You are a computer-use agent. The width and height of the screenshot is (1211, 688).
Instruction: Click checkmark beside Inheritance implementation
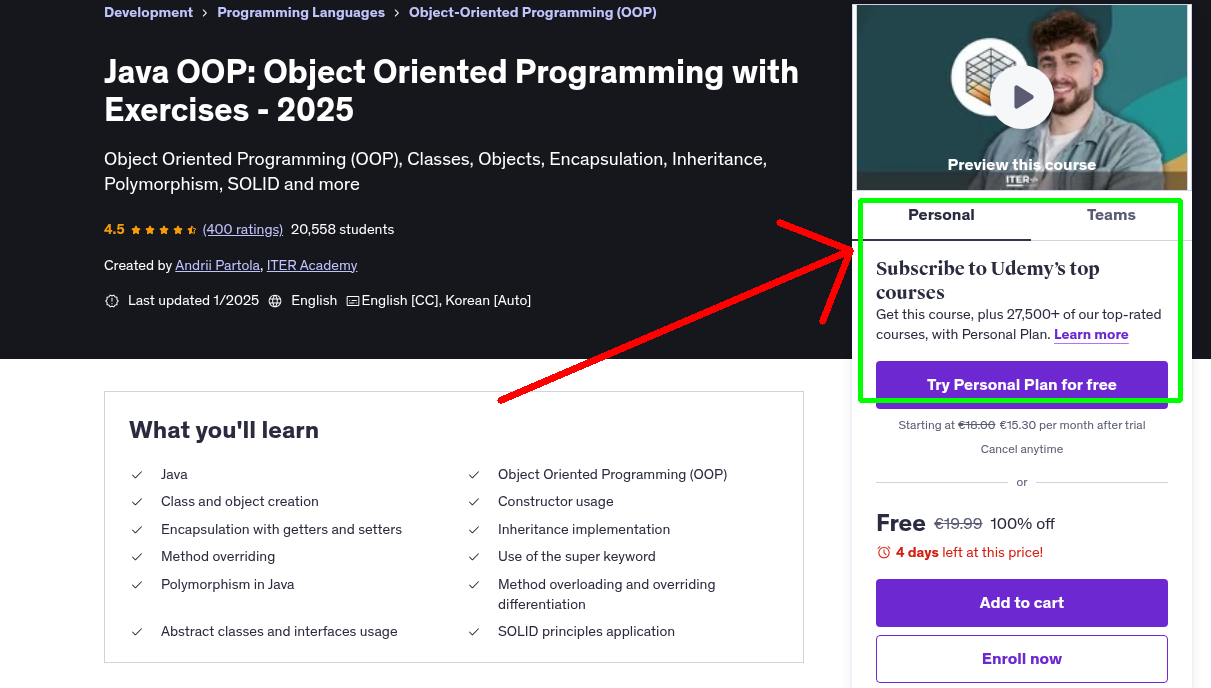474,530
